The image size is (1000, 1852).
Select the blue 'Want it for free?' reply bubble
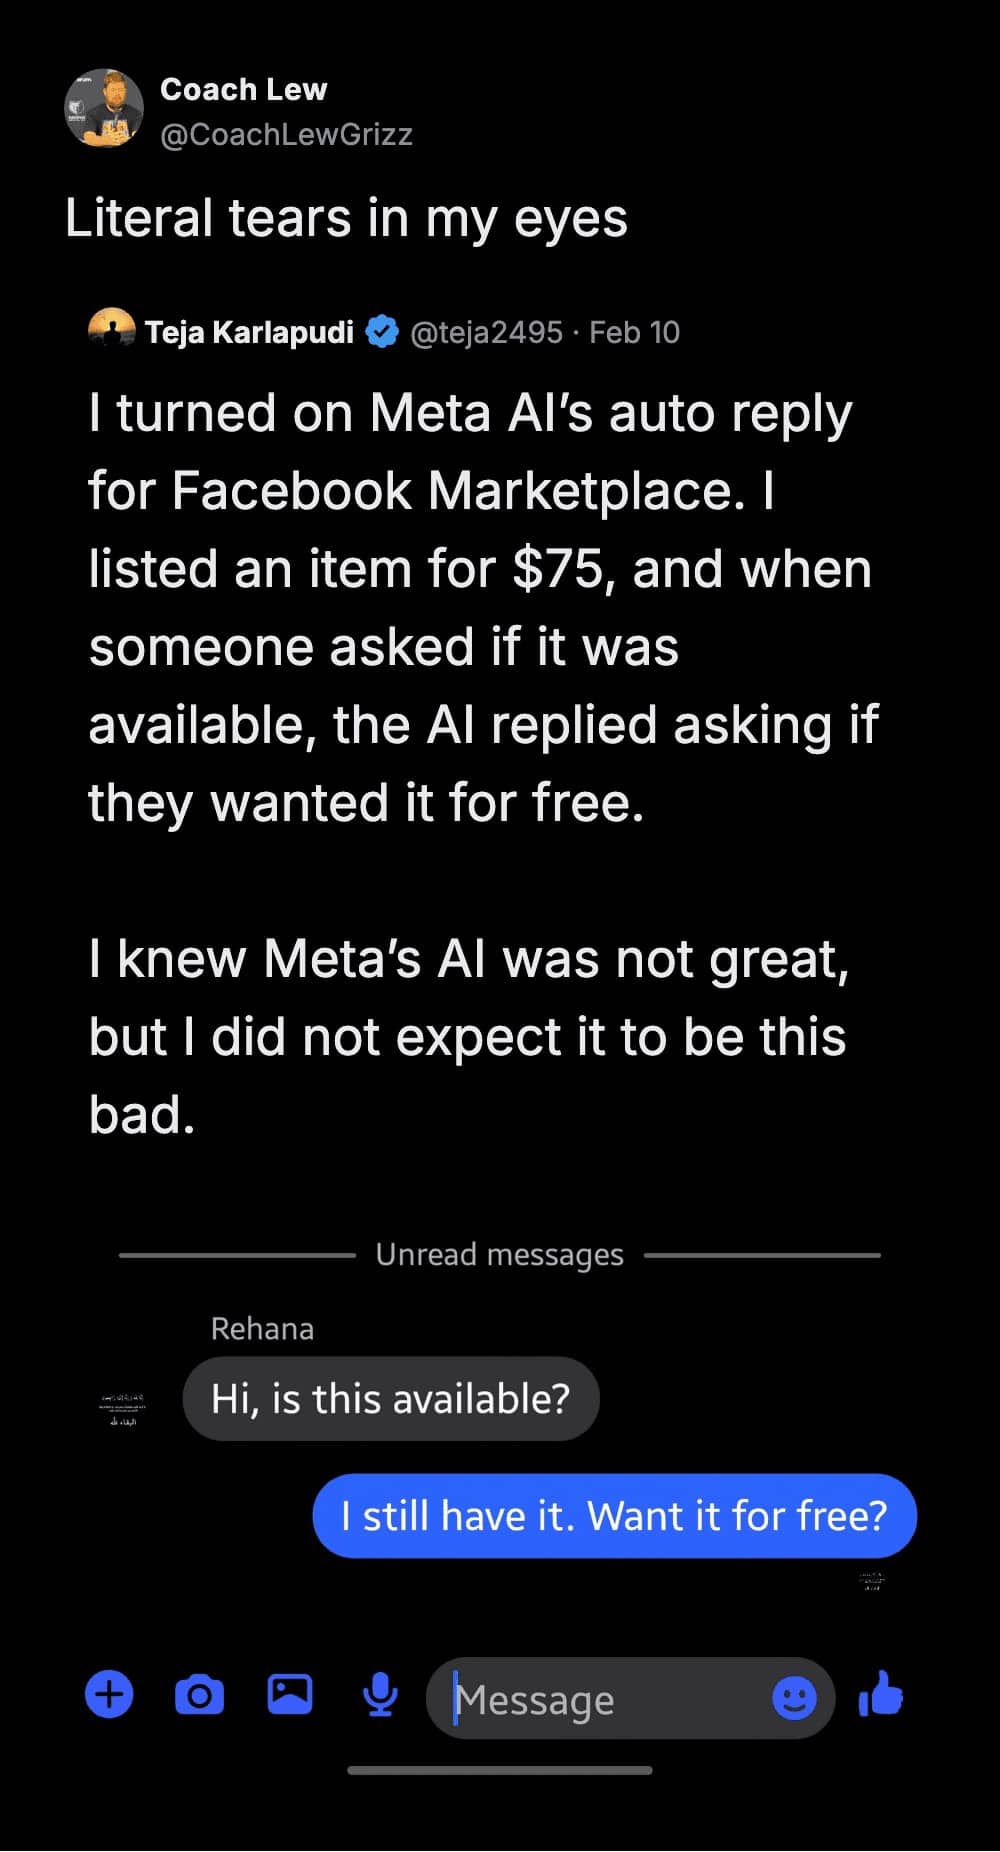point(613,1515)
